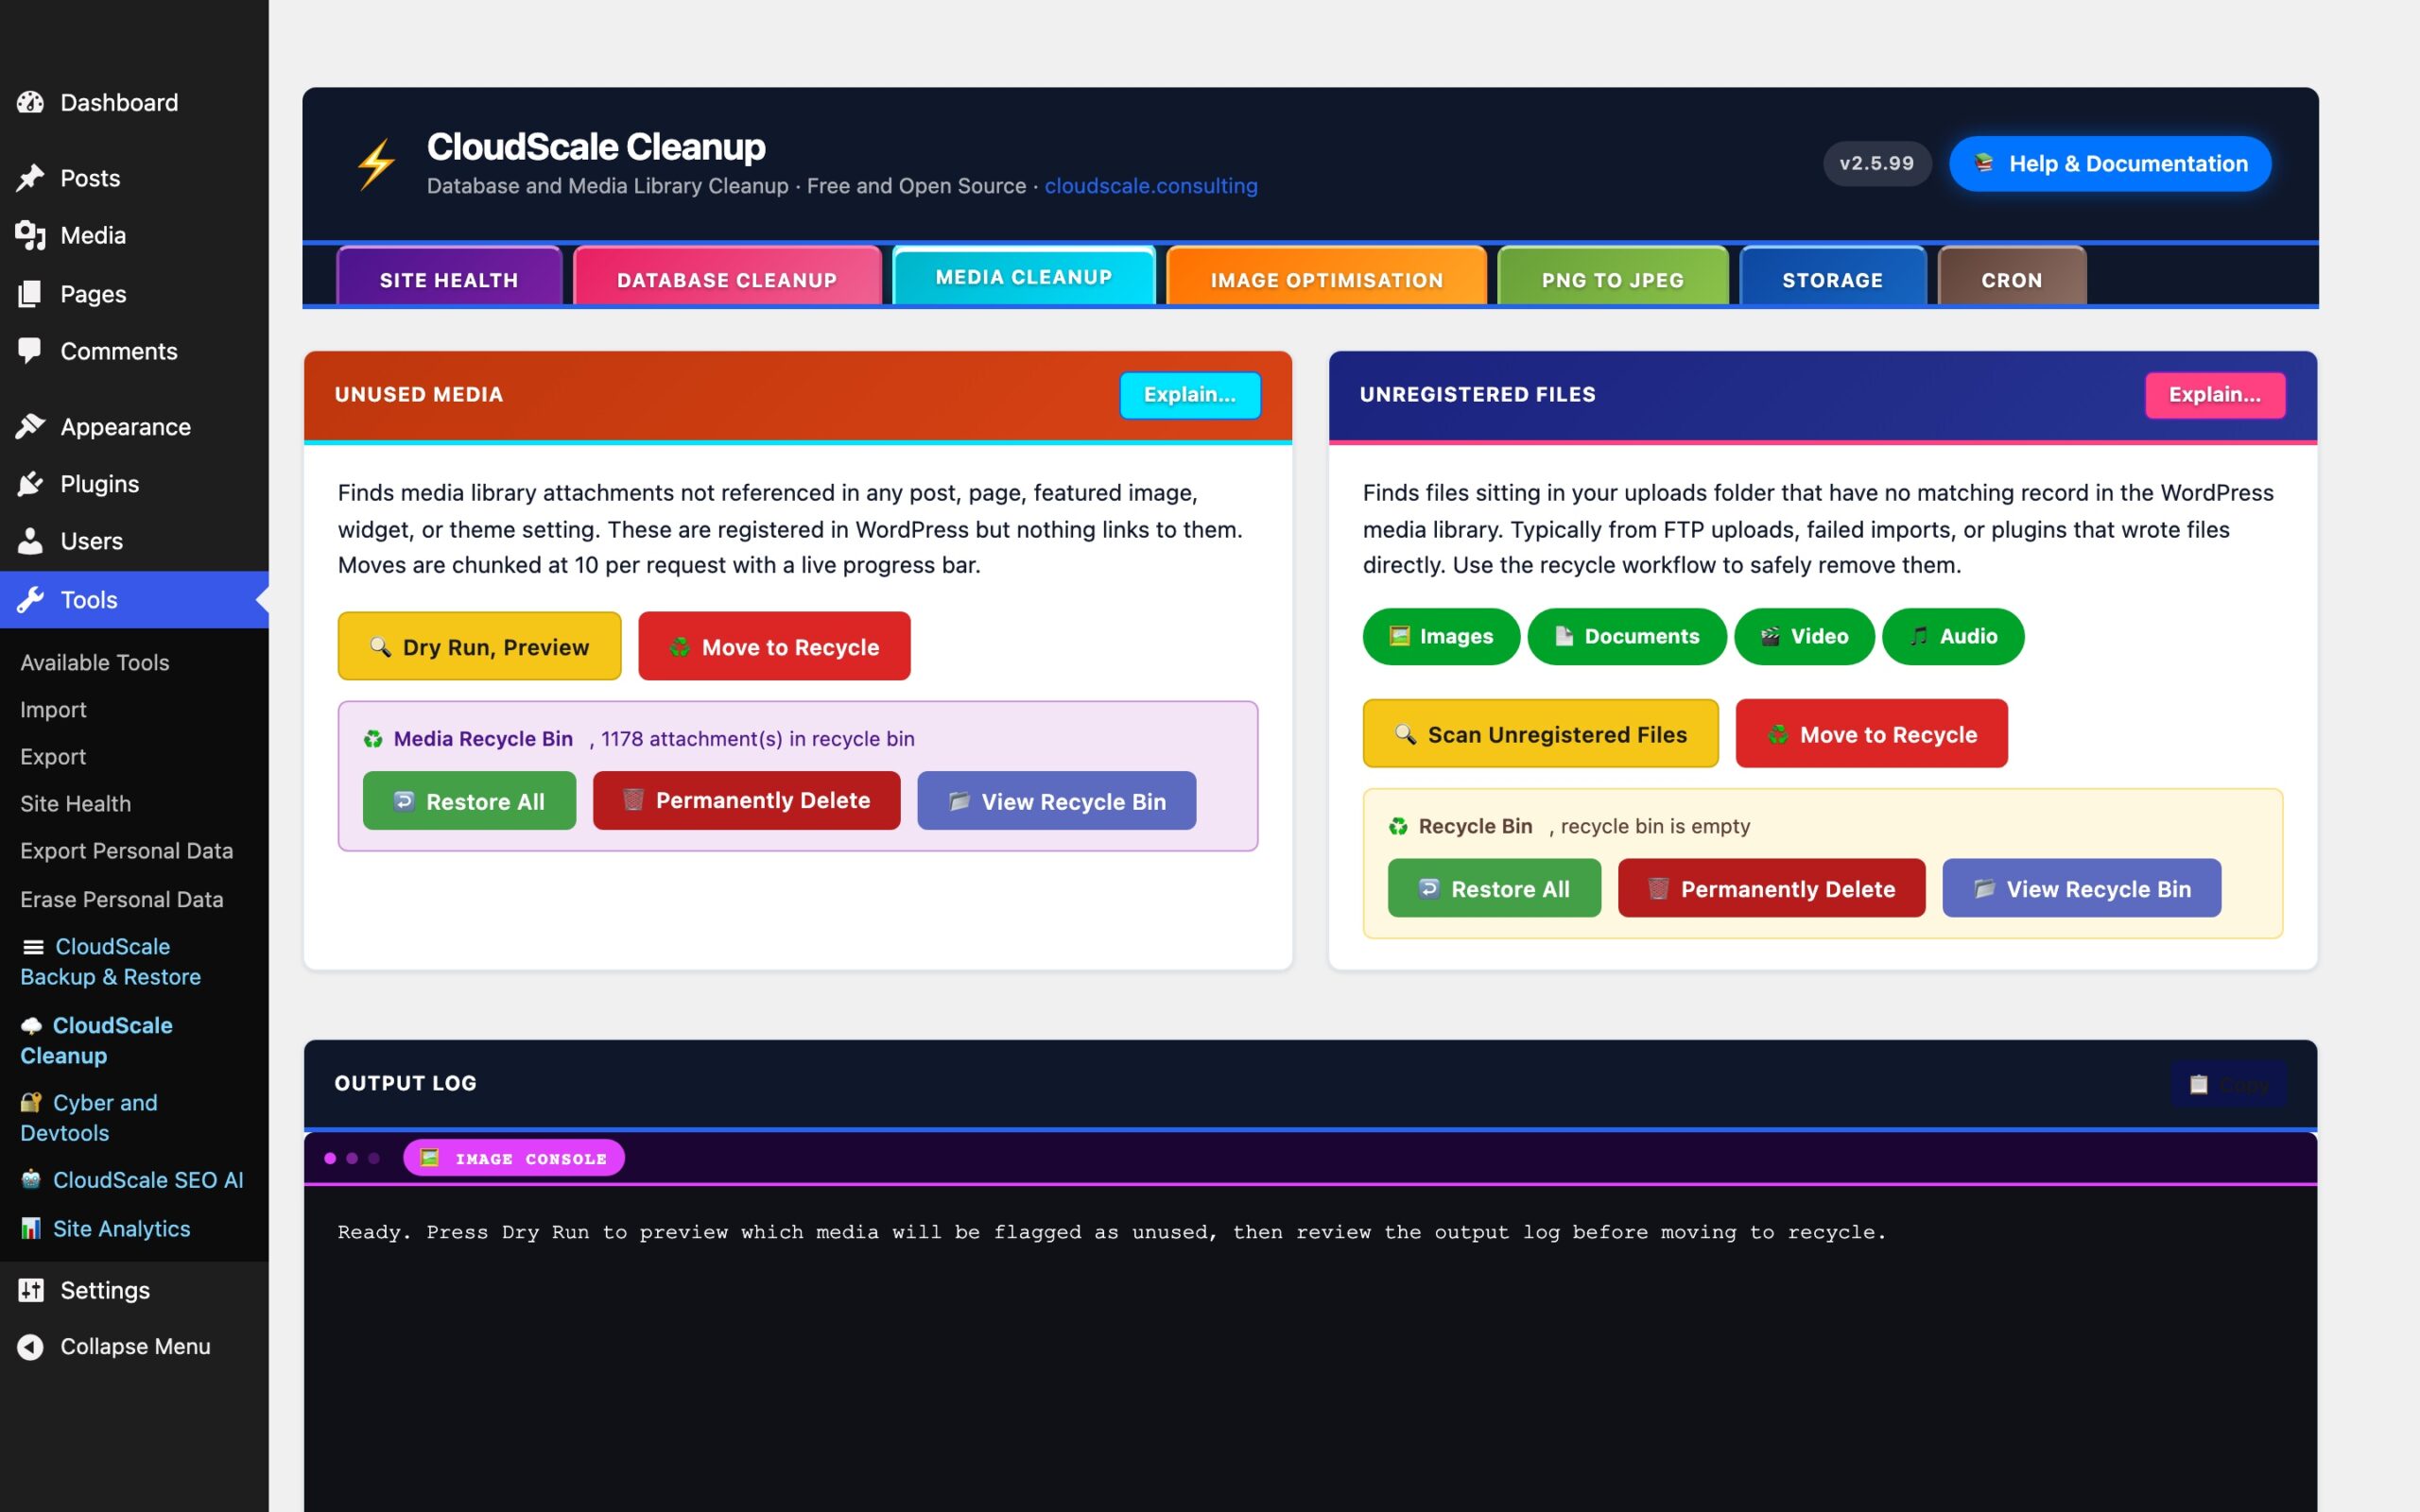Choose Erase Personal Data in the sidebar

(122, 899)
